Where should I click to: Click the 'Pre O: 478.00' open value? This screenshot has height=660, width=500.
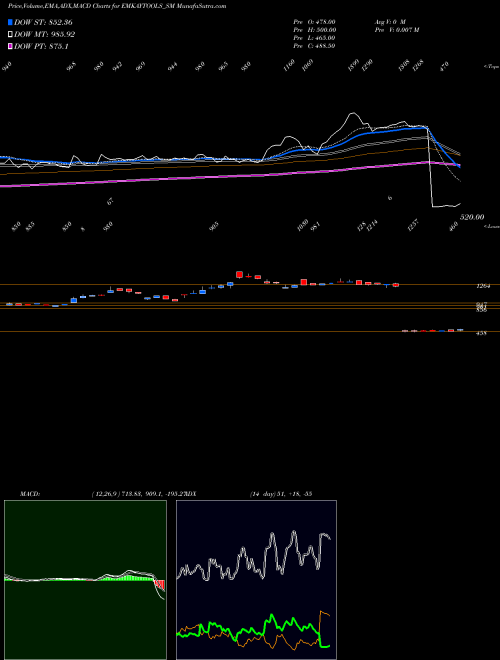314,22
